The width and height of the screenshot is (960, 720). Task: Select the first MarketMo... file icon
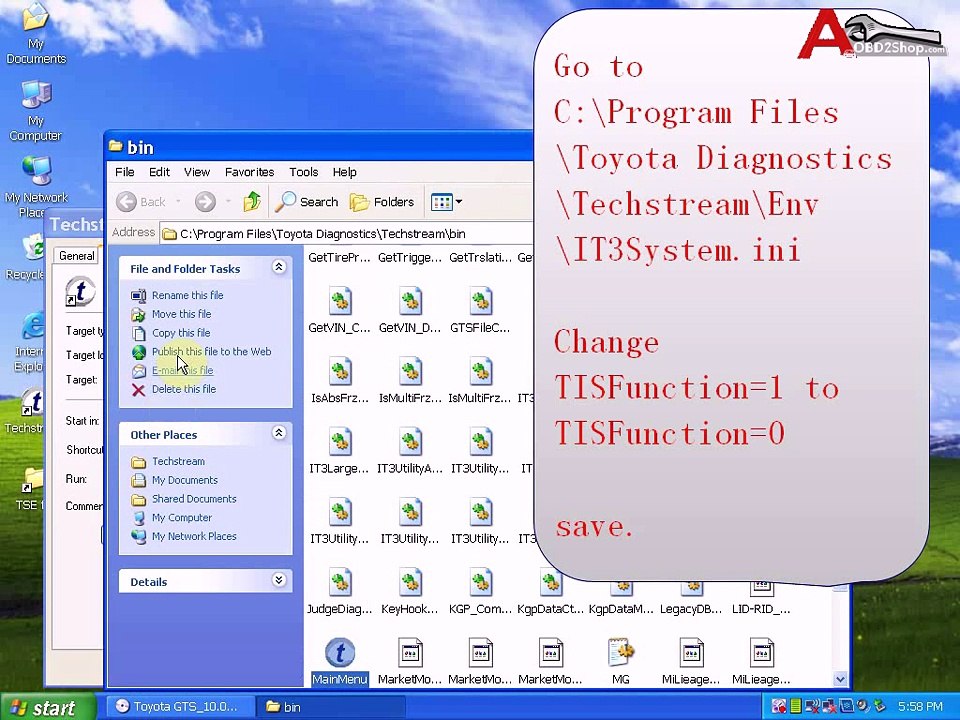410,653
